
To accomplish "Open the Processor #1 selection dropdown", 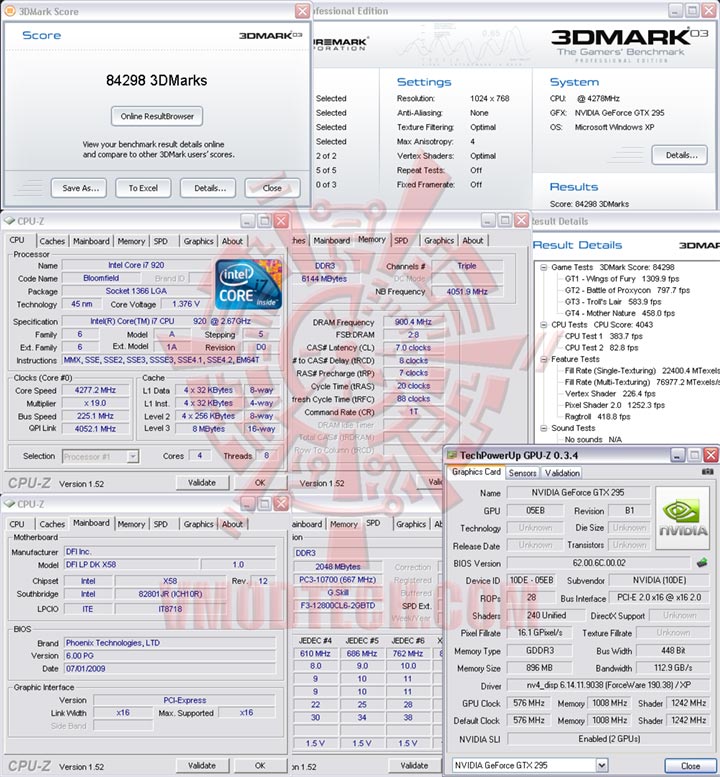I will (132, 456).
